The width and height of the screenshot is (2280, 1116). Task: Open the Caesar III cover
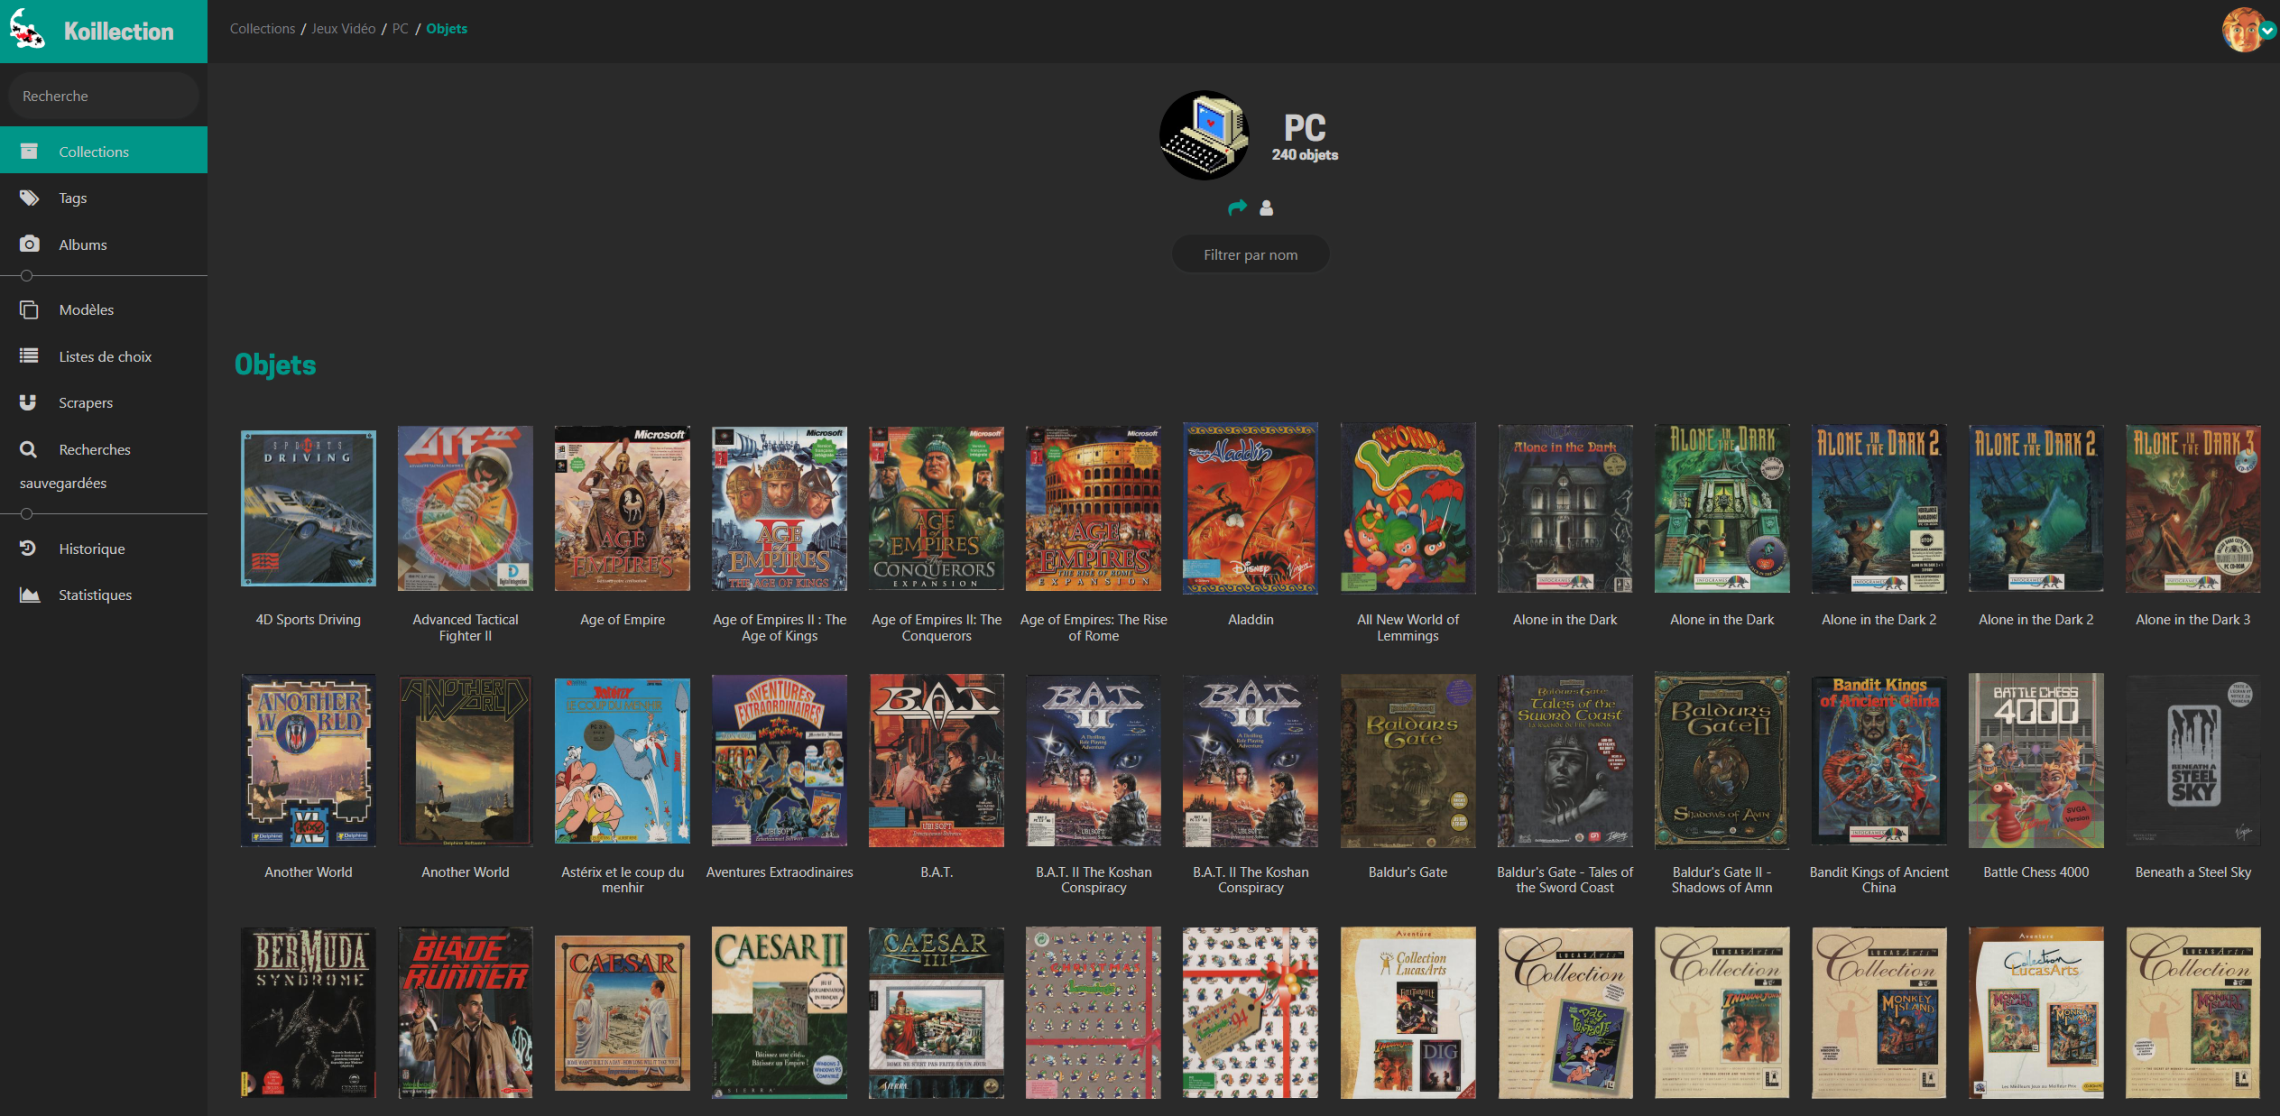click(936, 1013)
